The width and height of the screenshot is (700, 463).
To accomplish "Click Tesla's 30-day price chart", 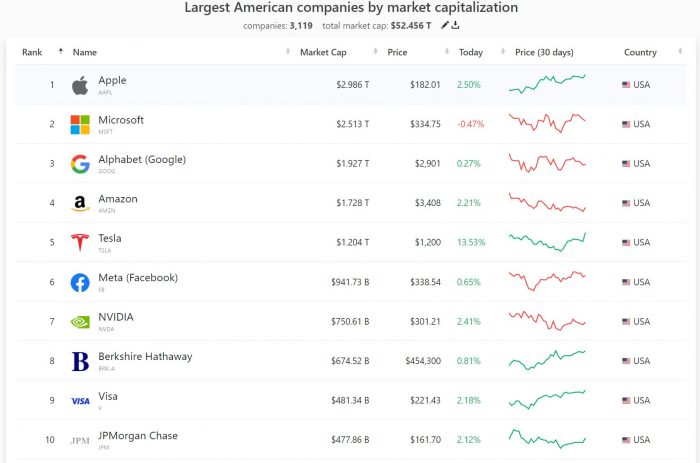I will point(547,243).
